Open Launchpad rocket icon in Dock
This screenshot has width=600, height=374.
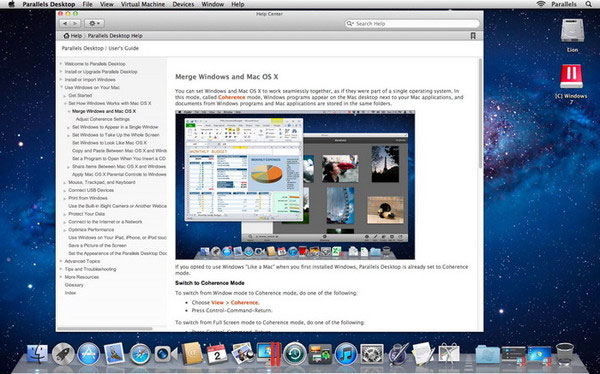click(63, 354)
